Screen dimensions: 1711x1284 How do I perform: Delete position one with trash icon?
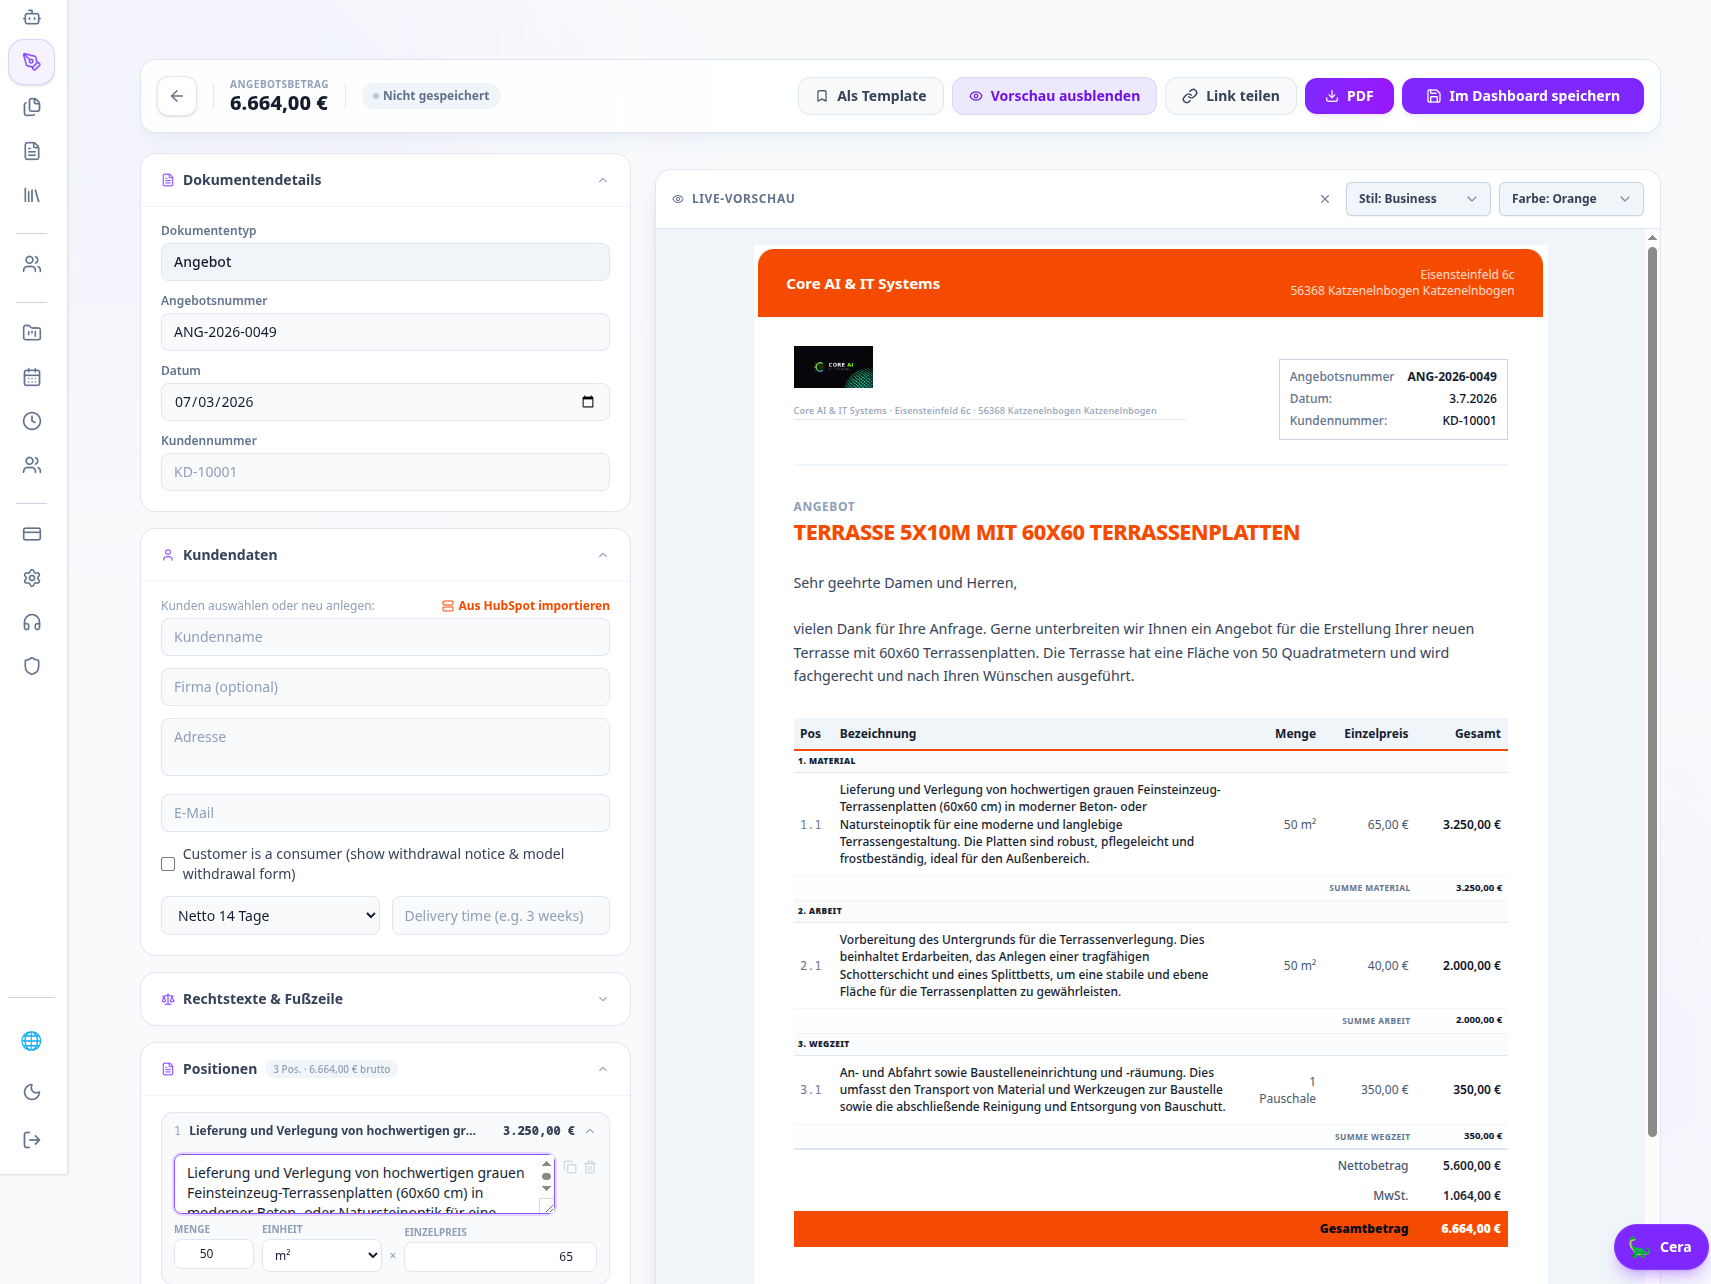point(590,1167)
